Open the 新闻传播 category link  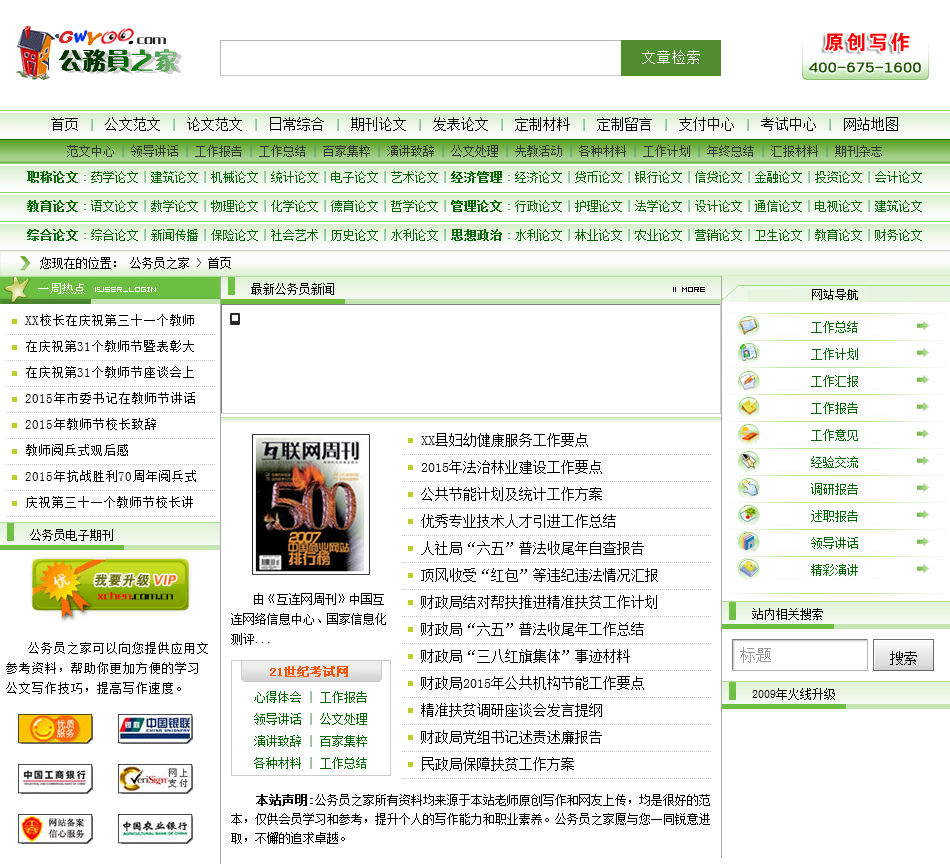pyautogui.click(x=174, y=235)
